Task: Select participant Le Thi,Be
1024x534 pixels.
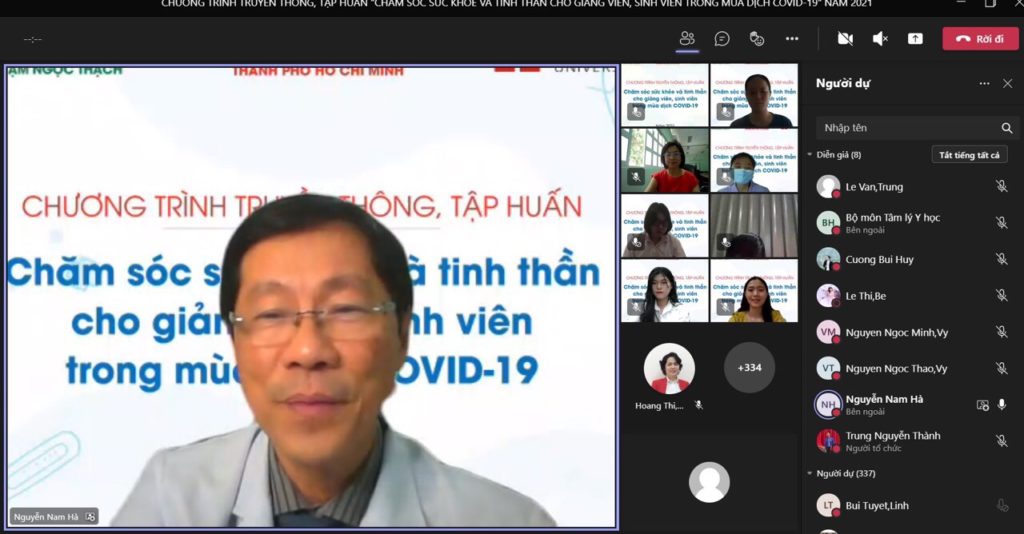Action: click(914, 296)
